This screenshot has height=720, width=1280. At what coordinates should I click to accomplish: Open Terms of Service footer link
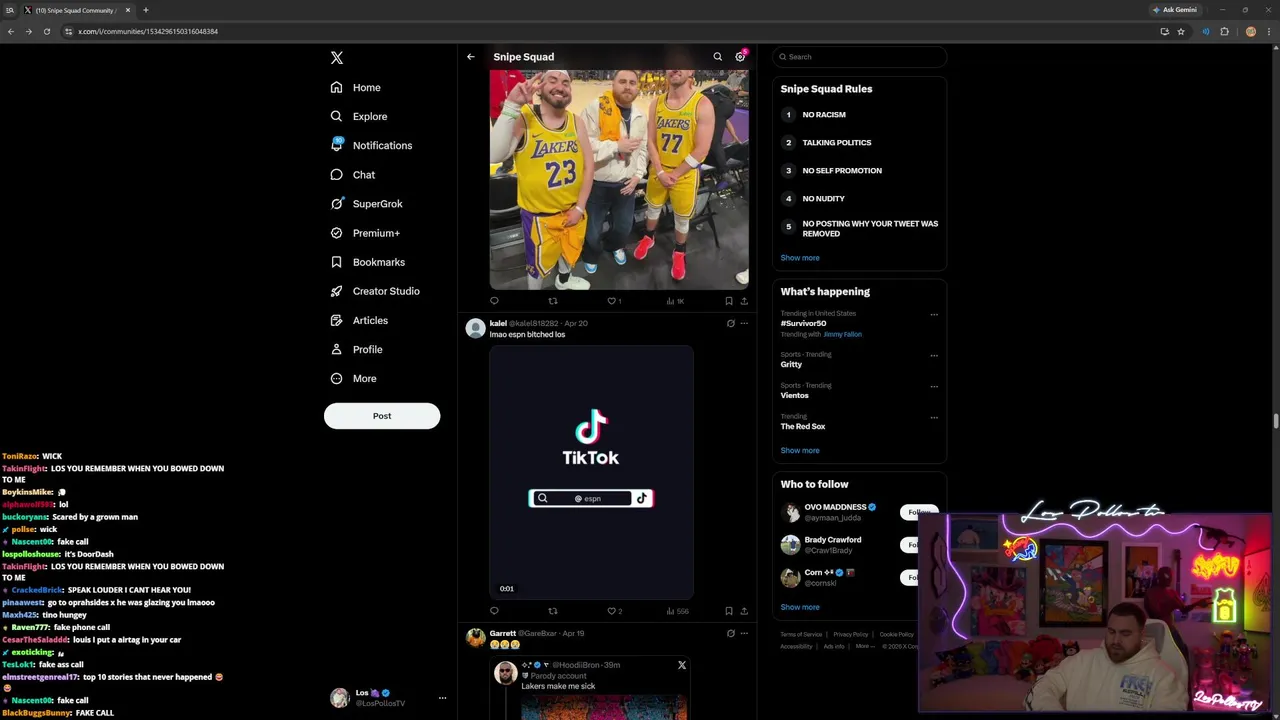pos(801,635)
